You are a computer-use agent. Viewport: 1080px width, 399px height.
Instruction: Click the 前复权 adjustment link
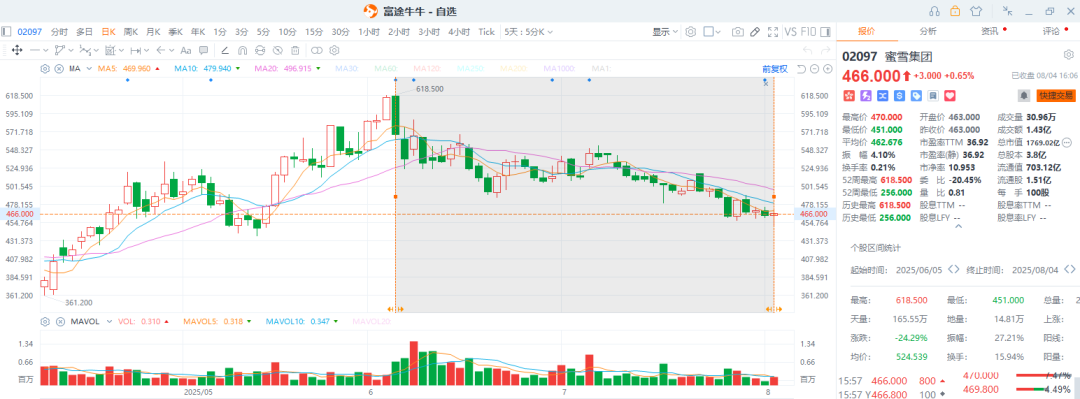coord(774,69)
